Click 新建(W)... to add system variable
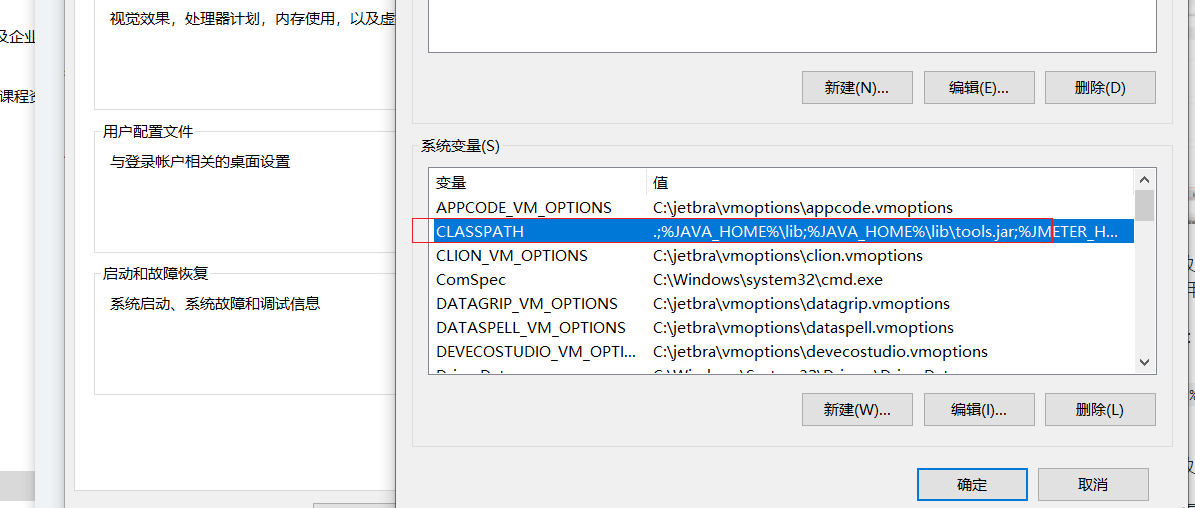Viewport: 1195px width, 508px height. coord(856,409)
